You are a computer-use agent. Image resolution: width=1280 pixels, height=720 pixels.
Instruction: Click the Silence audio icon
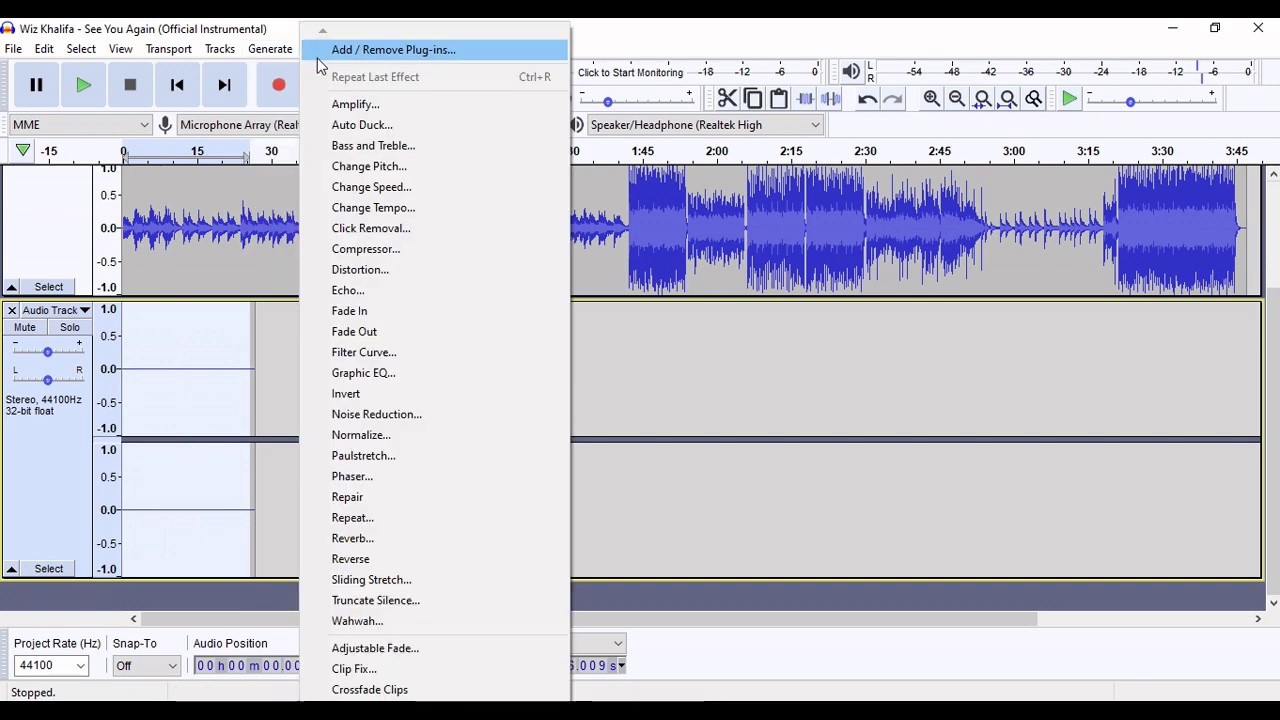(831, 99)
